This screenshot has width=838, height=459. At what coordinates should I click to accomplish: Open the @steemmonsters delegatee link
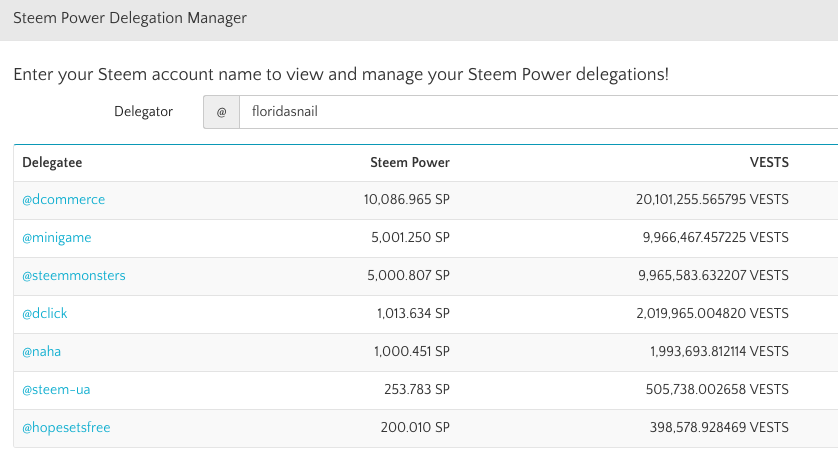[x=74, y=276]
